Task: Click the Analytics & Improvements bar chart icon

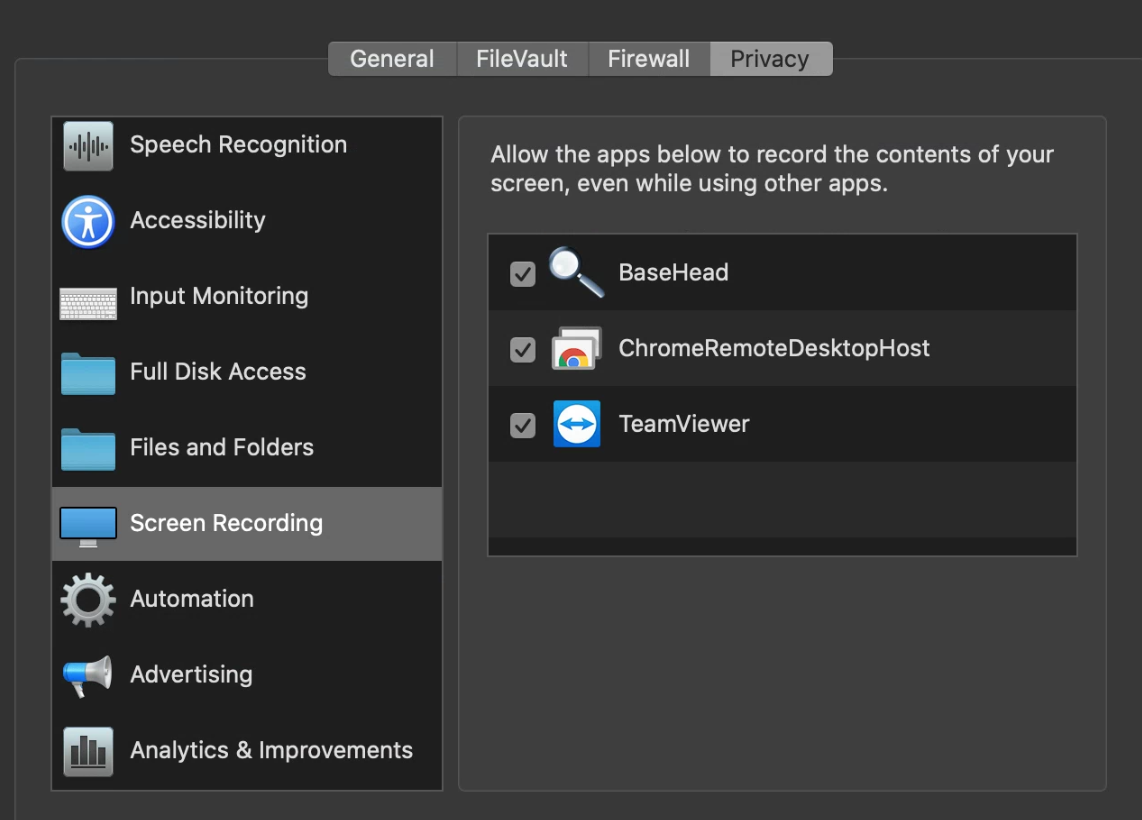Action: 88,752
